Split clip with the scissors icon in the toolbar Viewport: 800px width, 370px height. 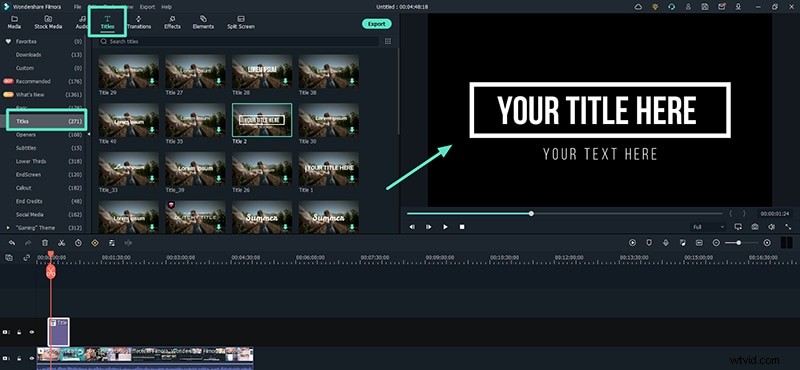click(x=61, y=243)
